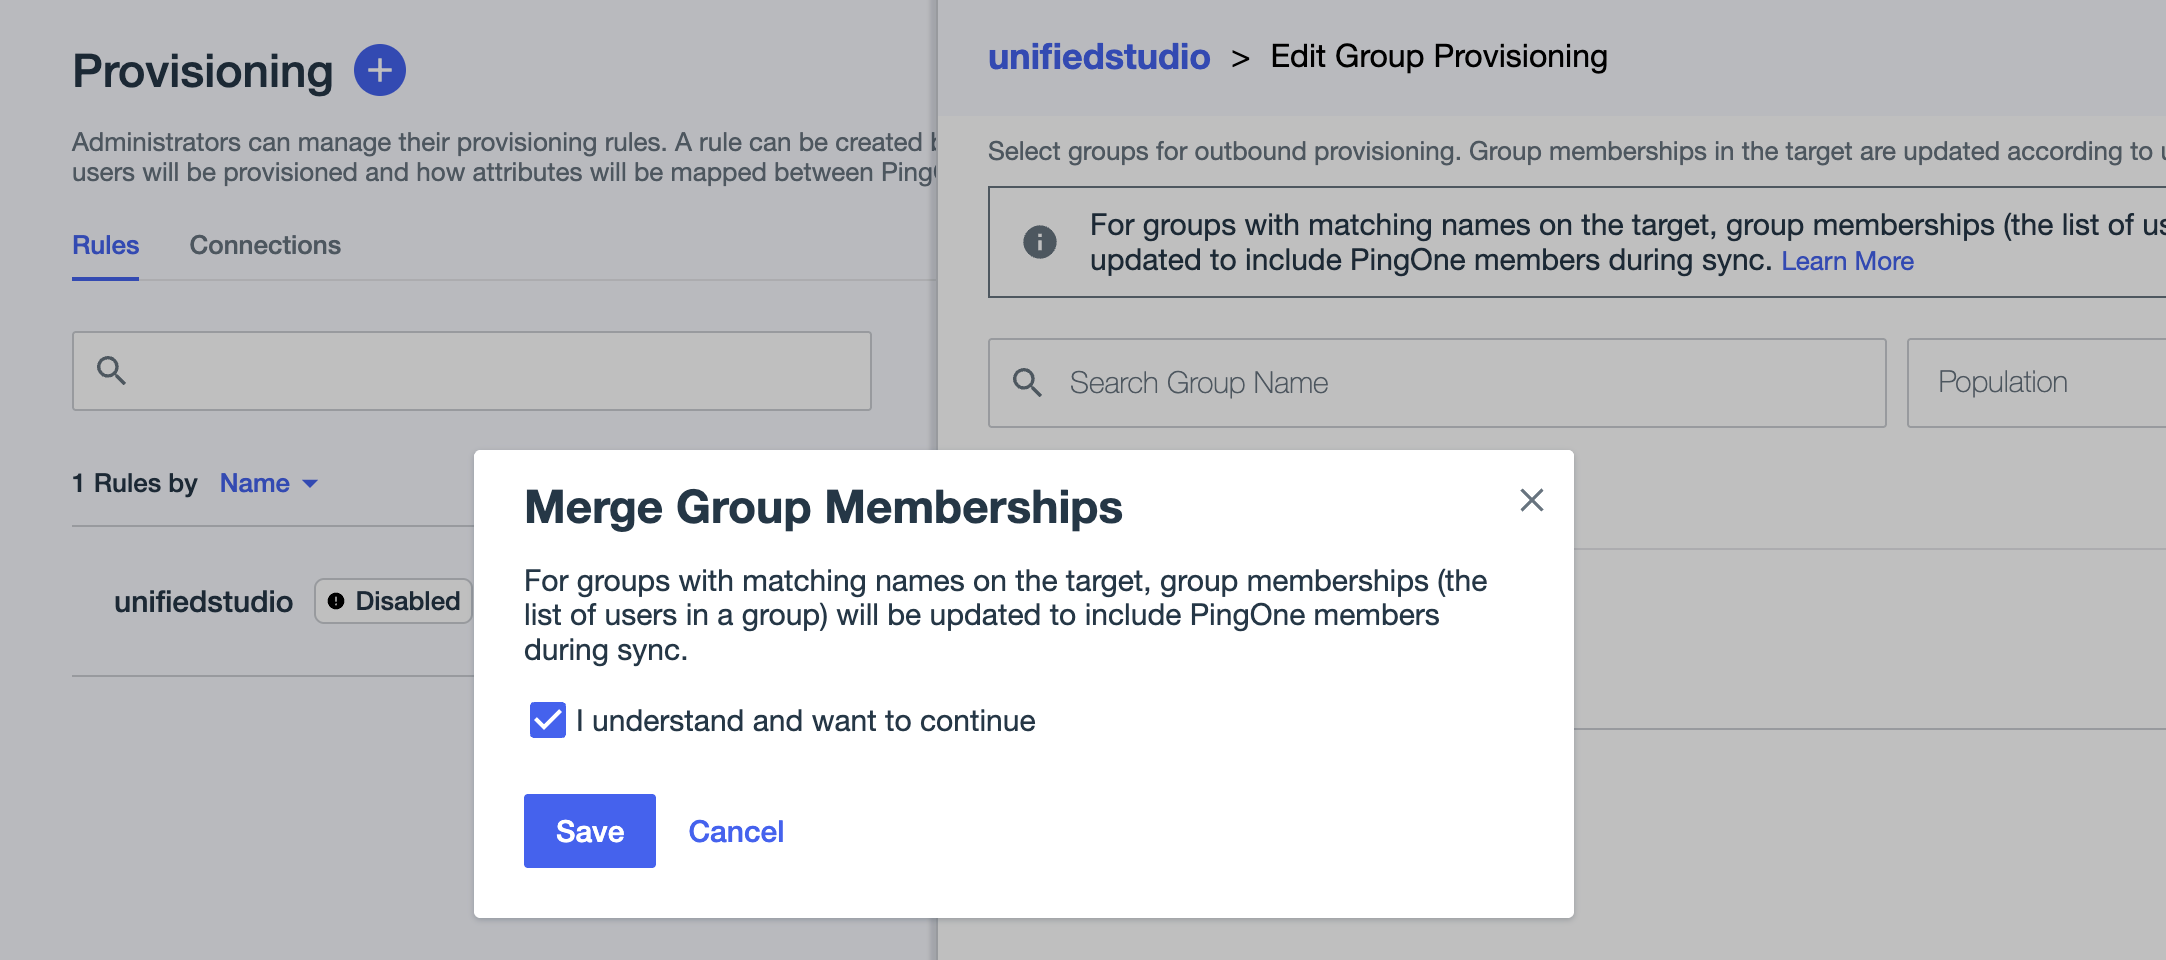Click the magnifier icon in Search Group Name field

click(x=1028, y=382)
